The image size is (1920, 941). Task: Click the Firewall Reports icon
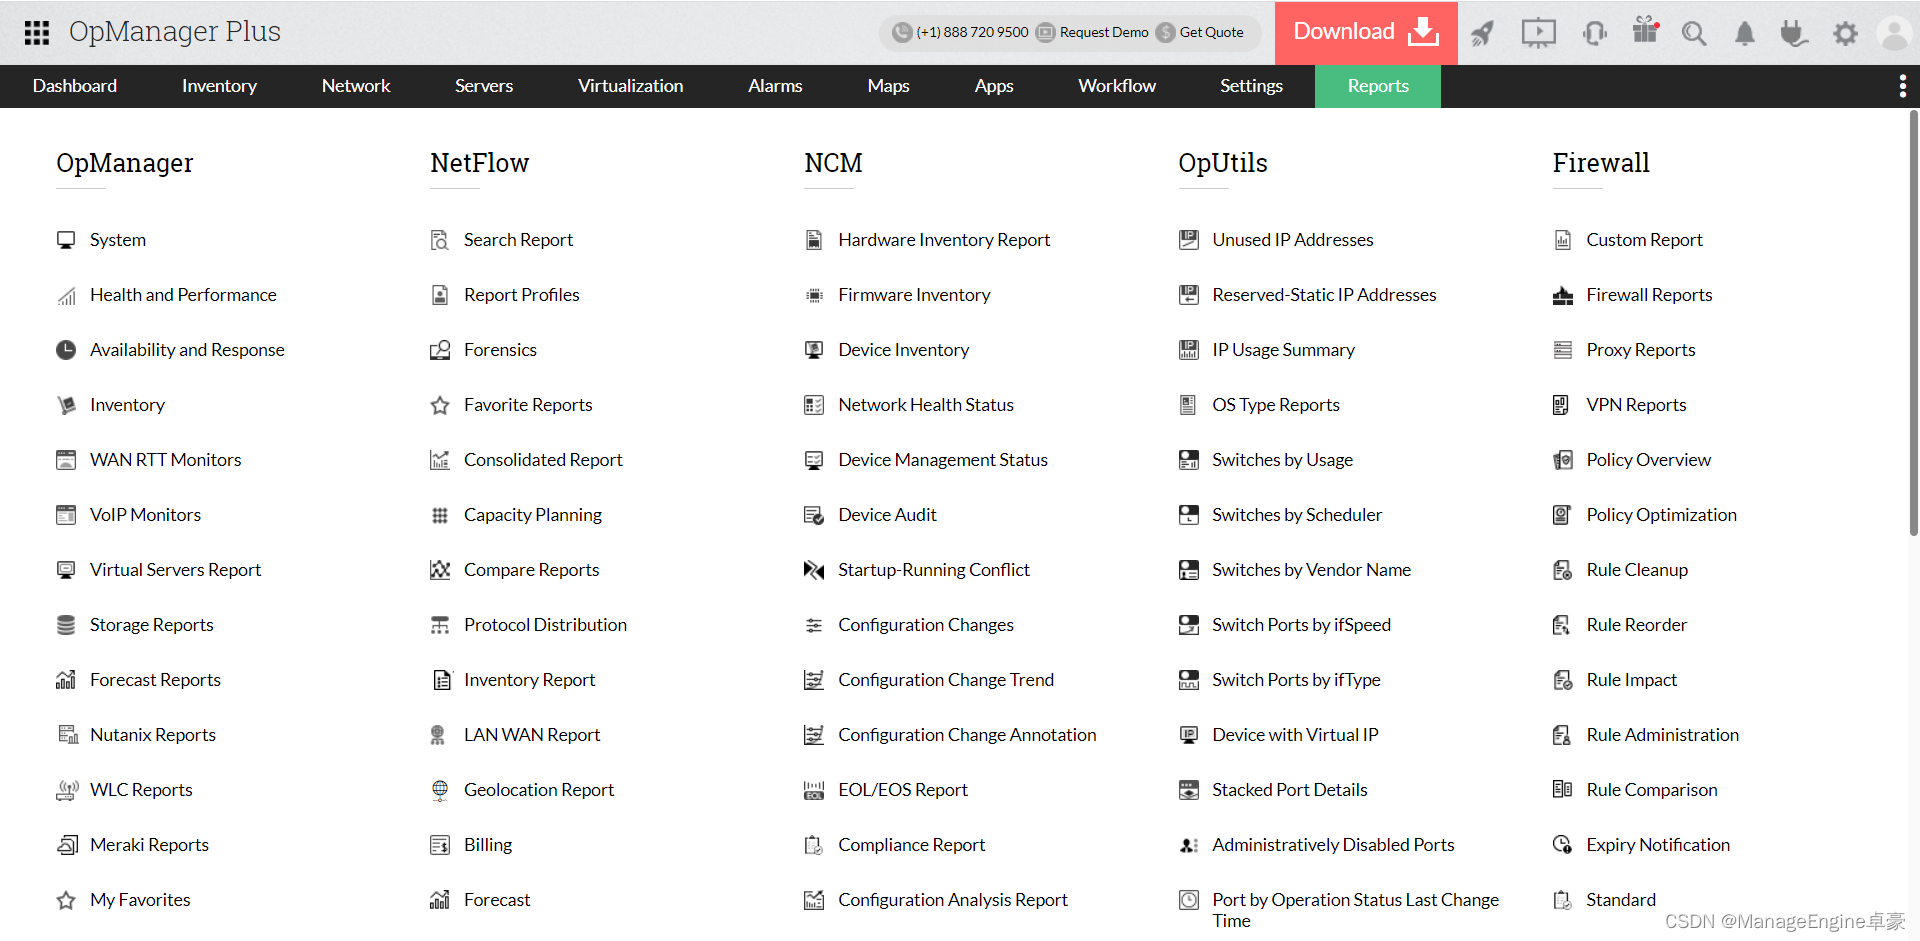(1562, 295)
